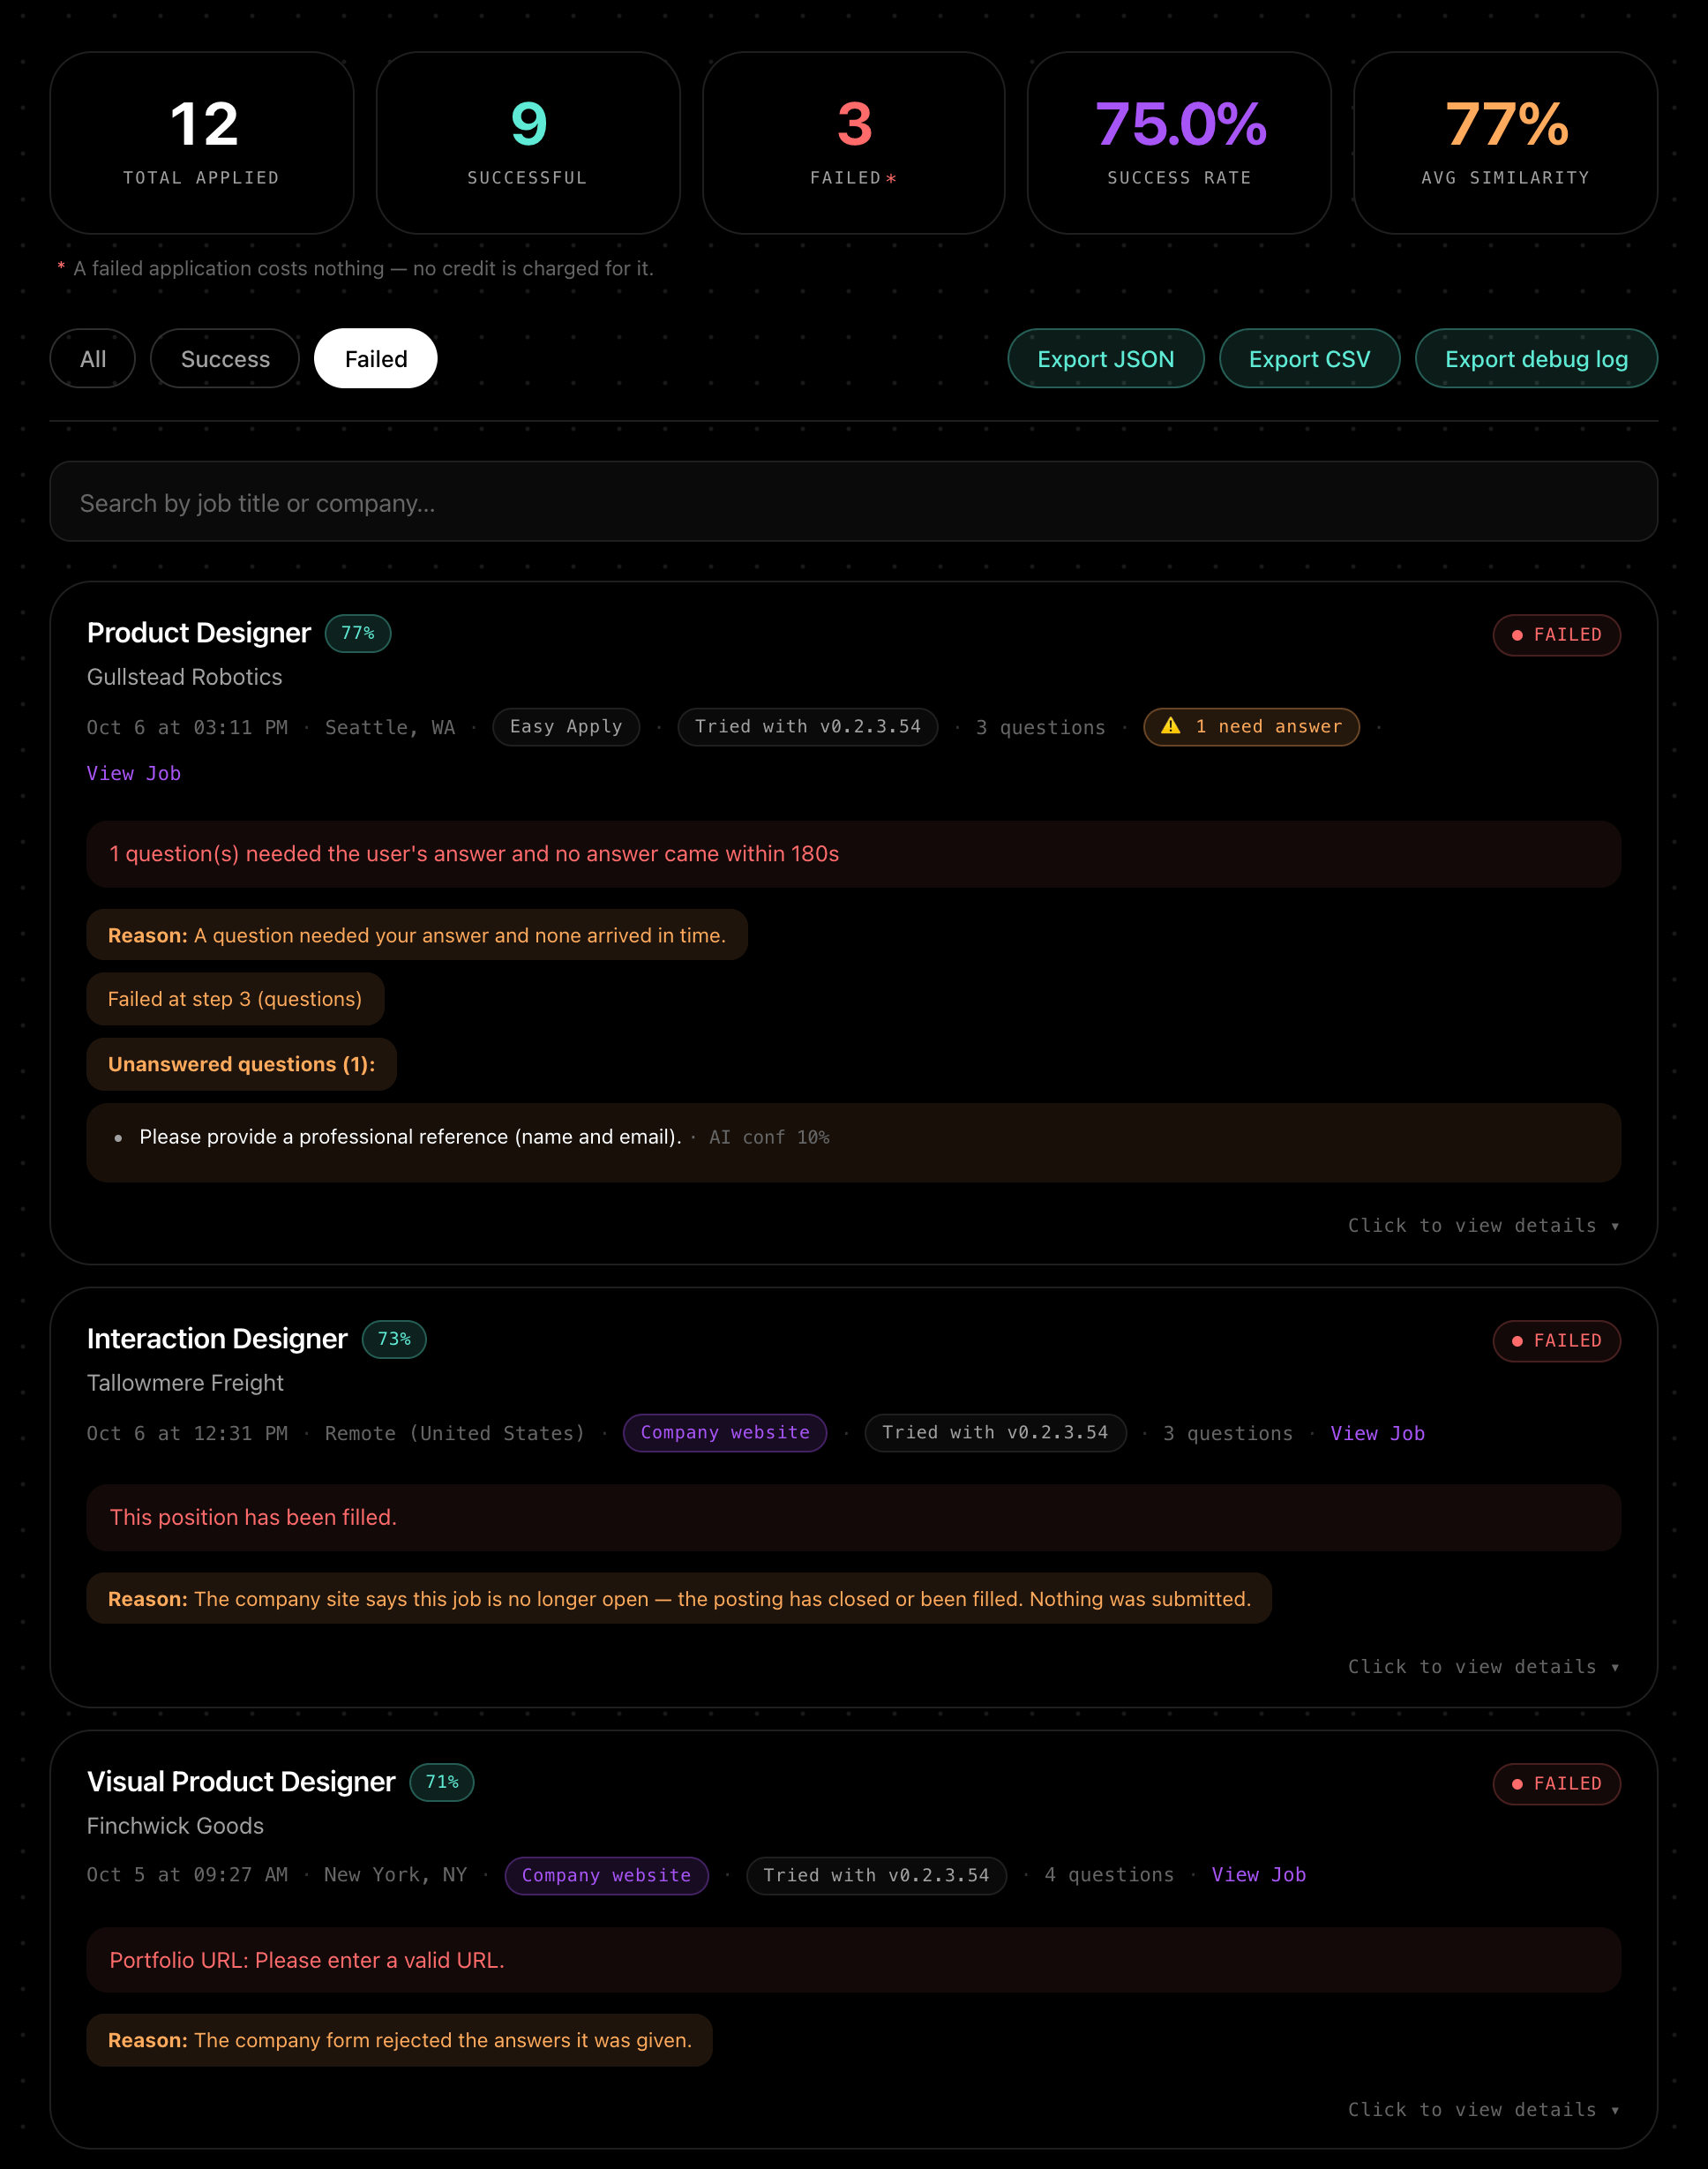Click the 71% similarity badge beside Visual Product Designer
The width and height of the screenshot is (1708, 2169).
pos(442,1782)
